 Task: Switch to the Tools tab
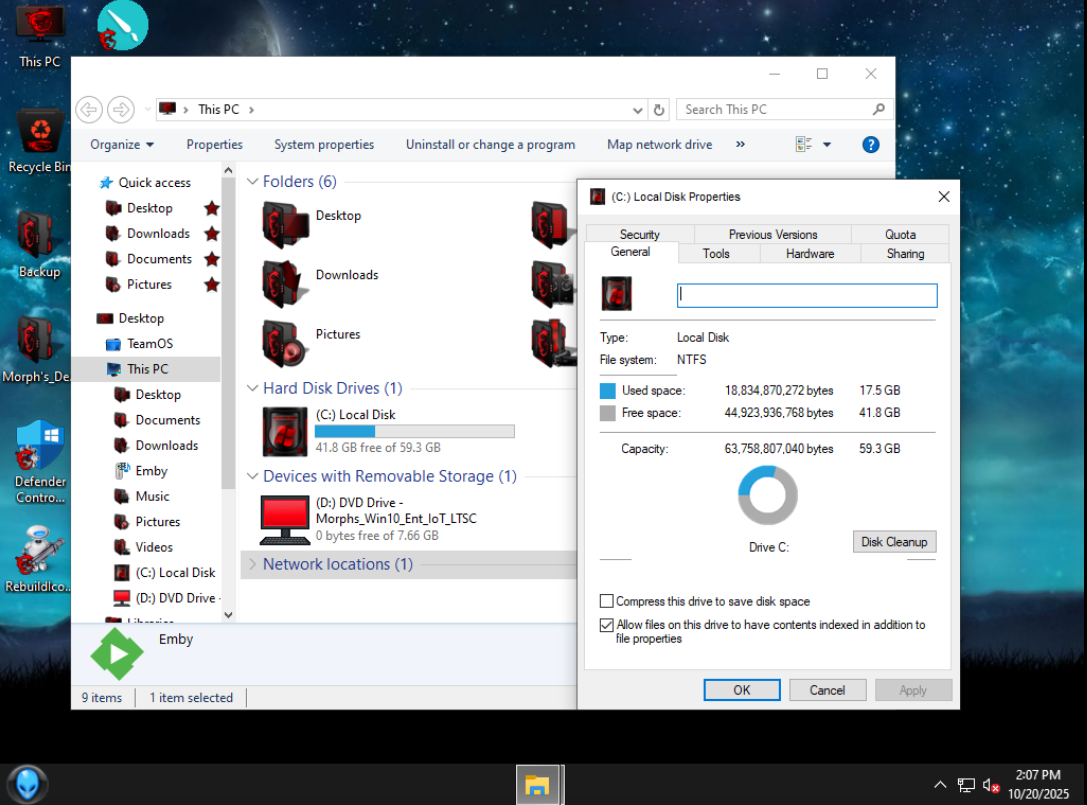(715, 254)
